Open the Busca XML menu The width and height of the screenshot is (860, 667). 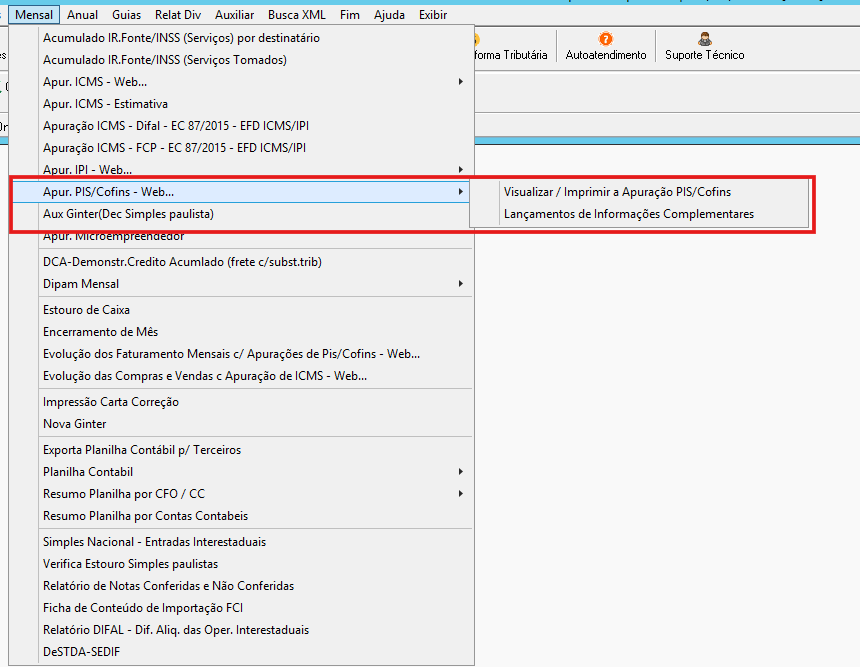[x=297, y=15]
